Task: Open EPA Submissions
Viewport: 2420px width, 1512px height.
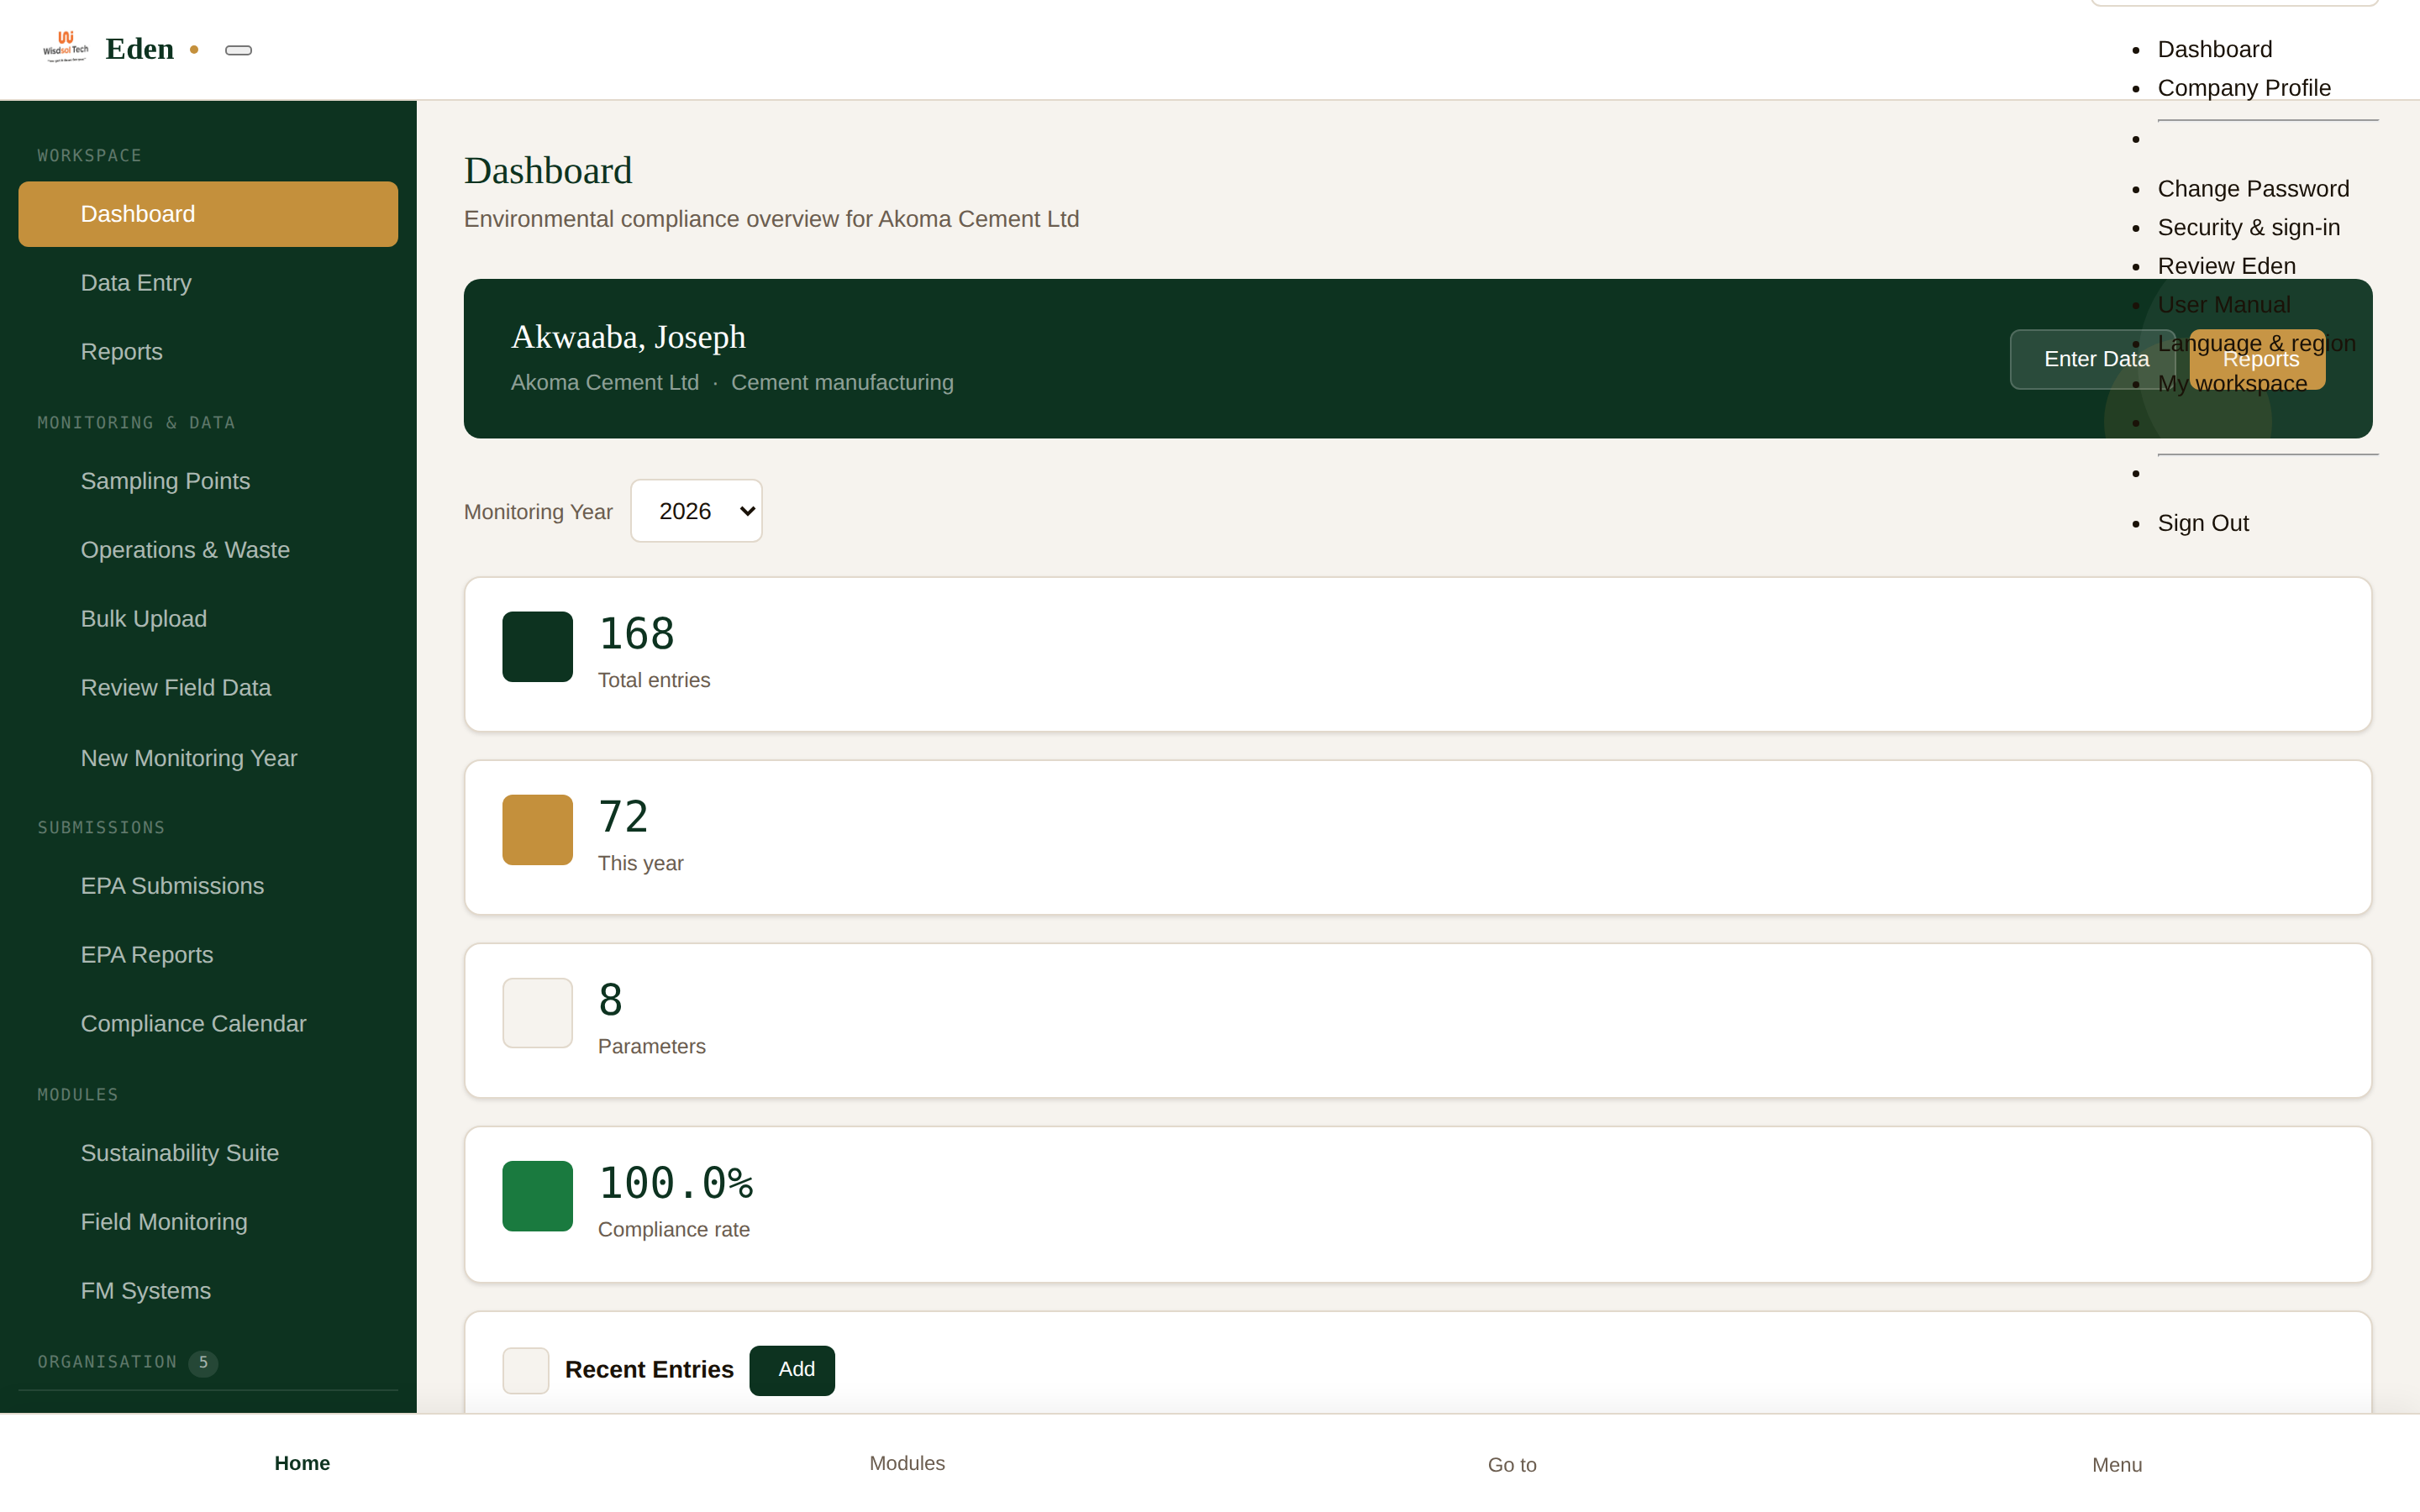Action: pyautogui.click(x=208, y=886)
